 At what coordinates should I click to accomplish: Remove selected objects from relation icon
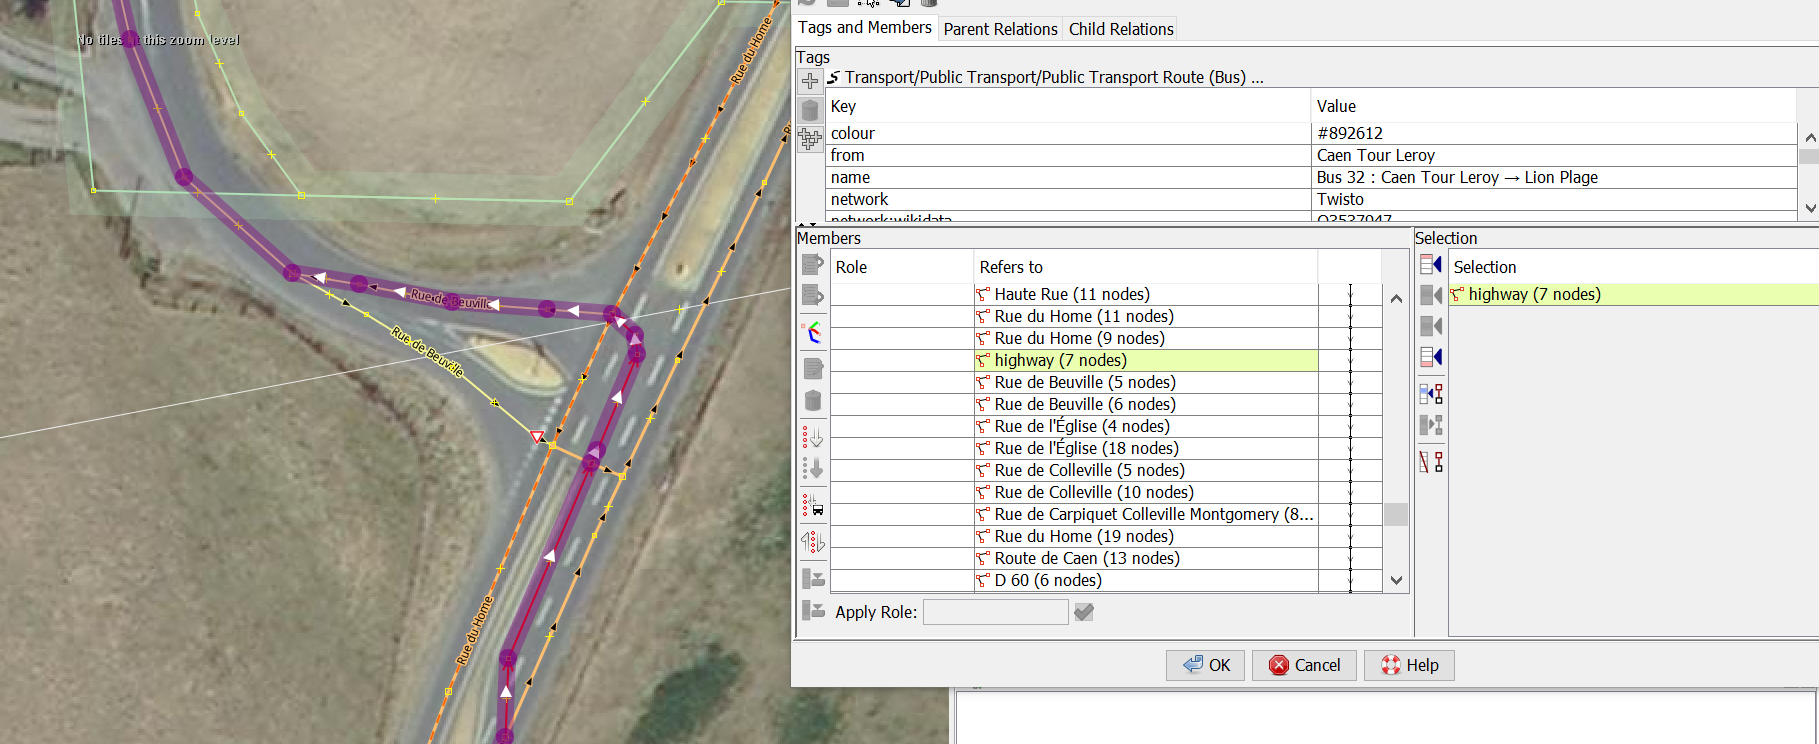click(x=1431, y=462)
